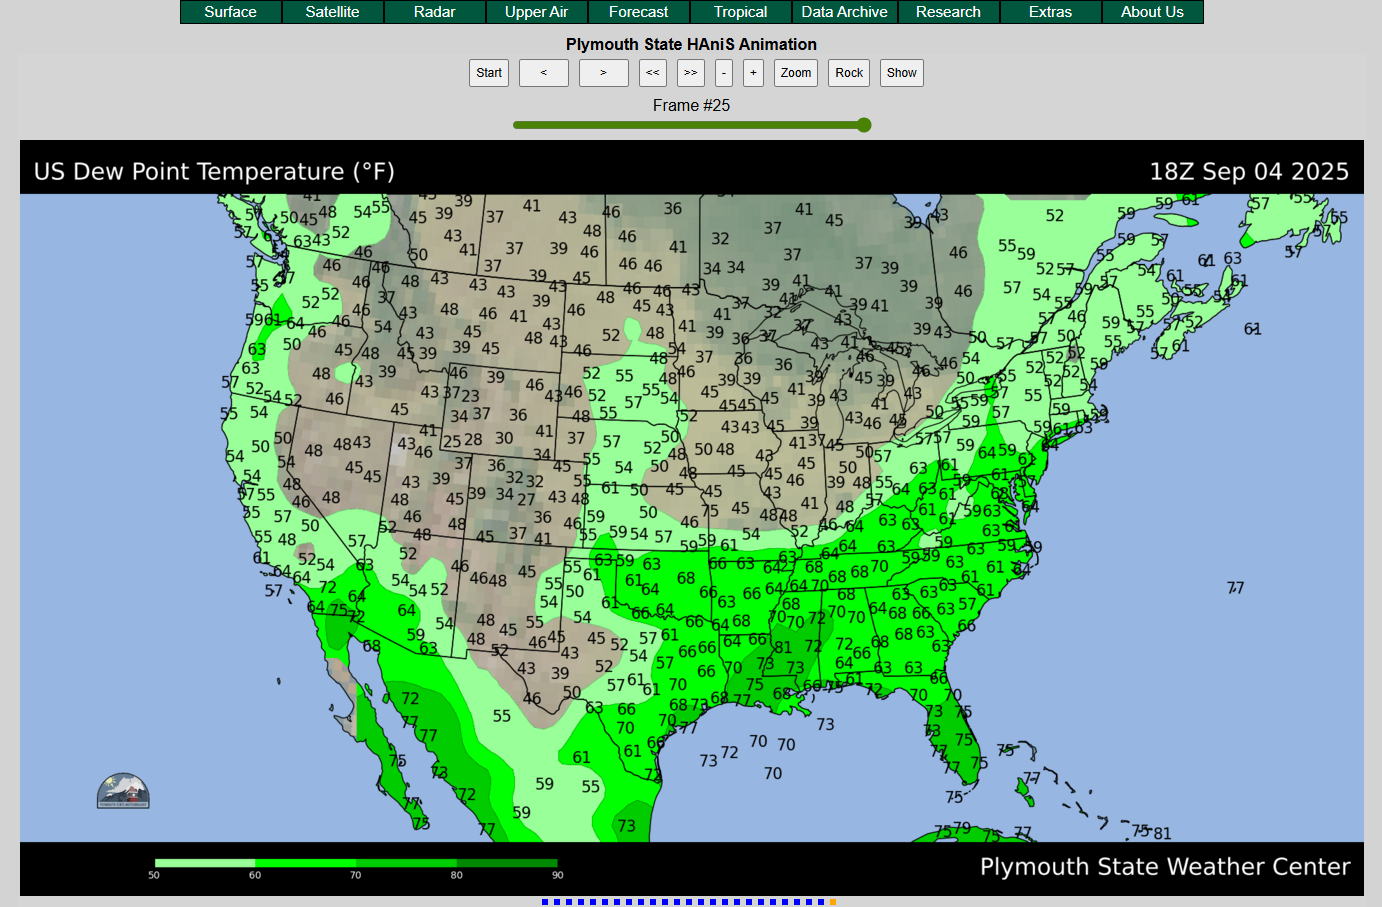Start the HAniS animation loop
Image resolution: width=1382 pixels, height=907 pixels.
[x=488, y=72]
